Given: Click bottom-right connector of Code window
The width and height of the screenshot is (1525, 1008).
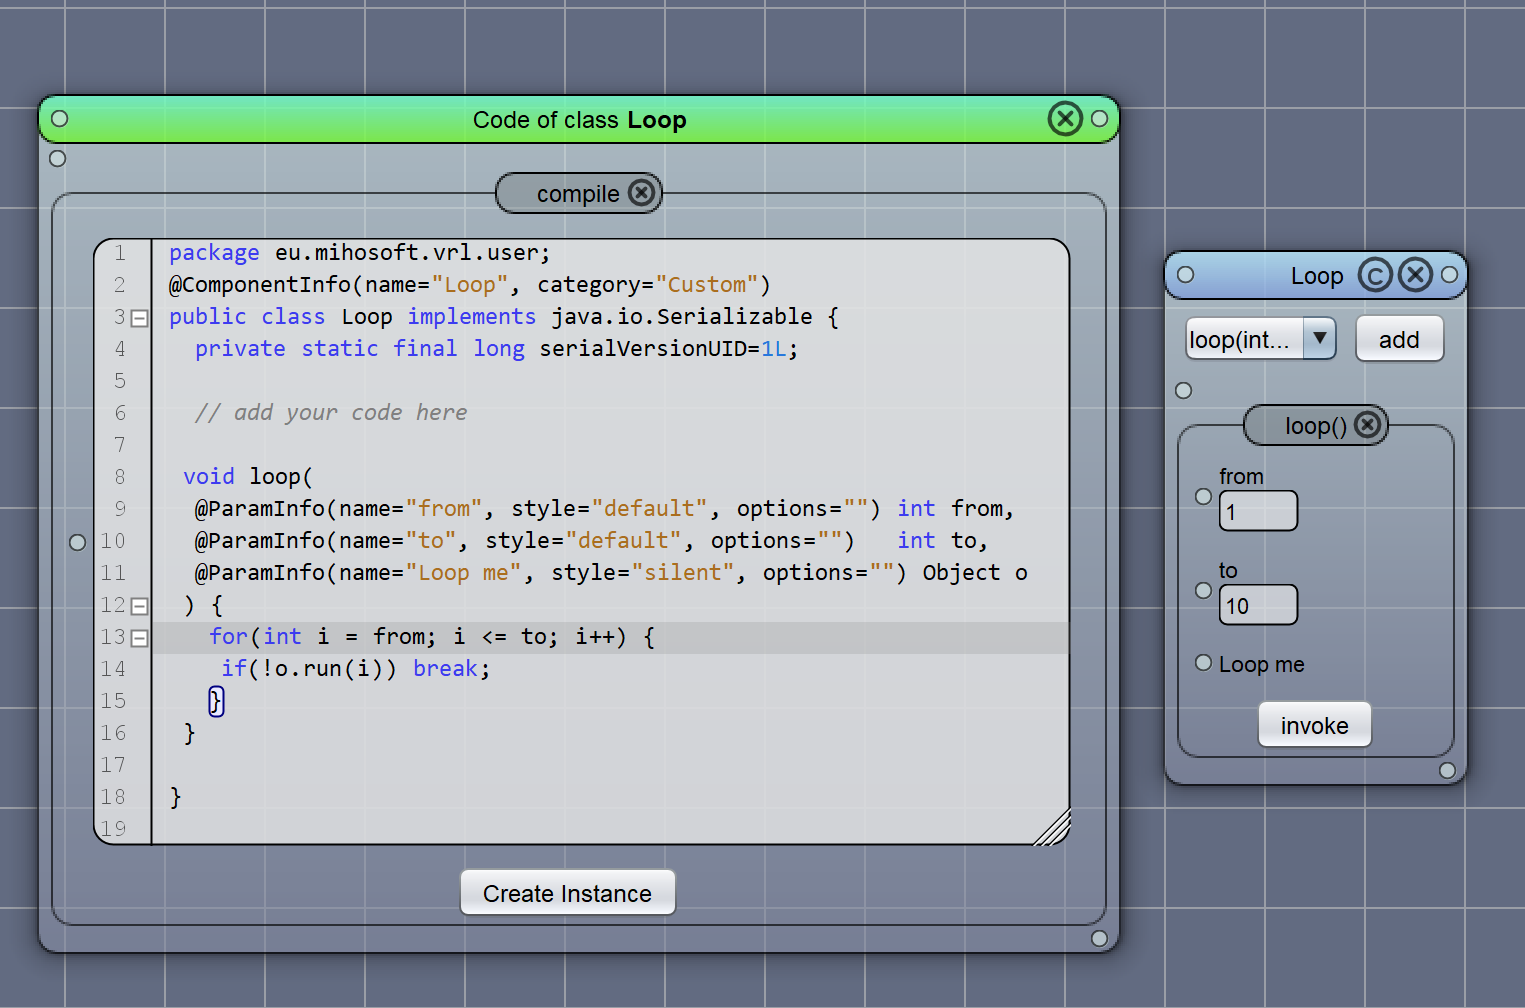Looking at the screenshot, I should click(1099, 938).
